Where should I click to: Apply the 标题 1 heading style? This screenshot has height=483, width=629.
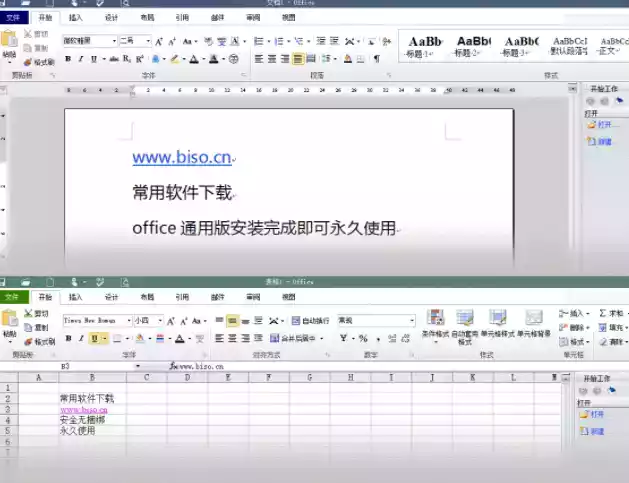424,47
